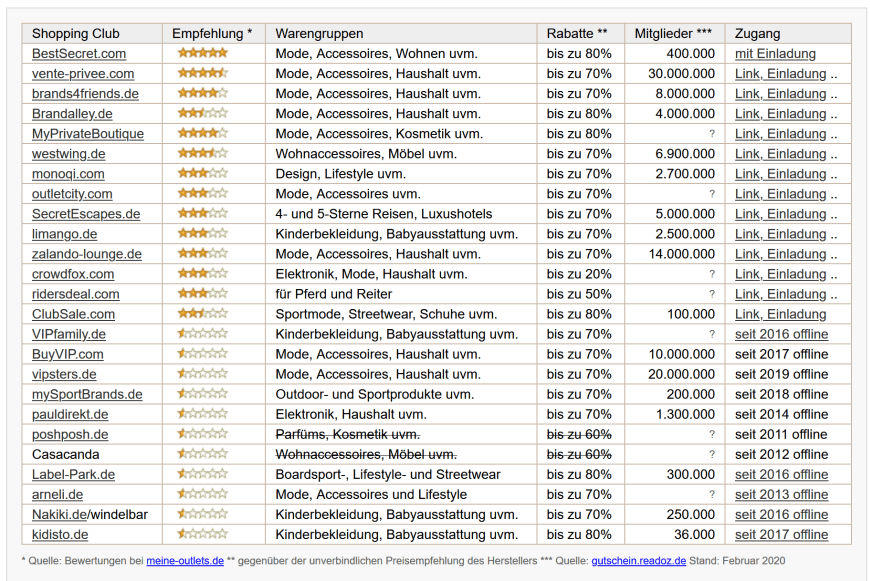Click the "seit 2017 offline" link for kidisto.de

tap(781, 534)
